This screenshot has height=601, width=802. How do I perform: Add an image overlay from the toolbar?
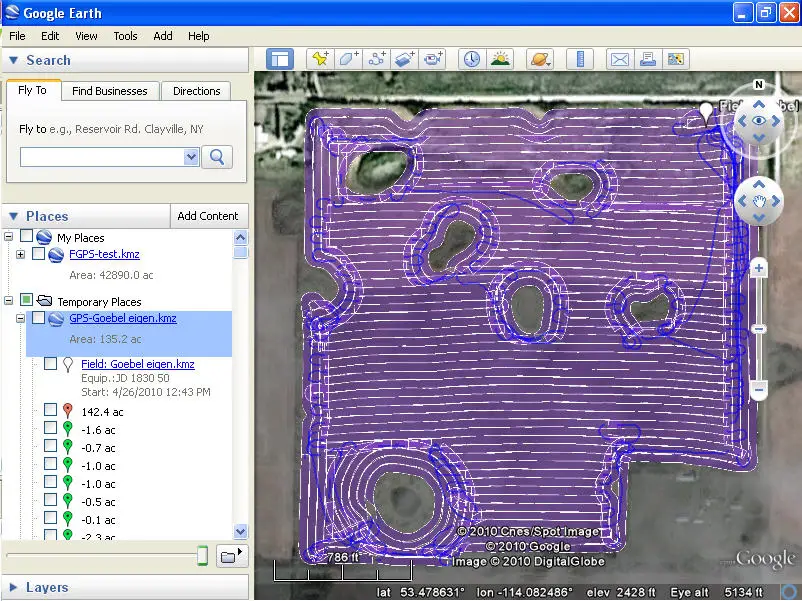coord(405,59)
